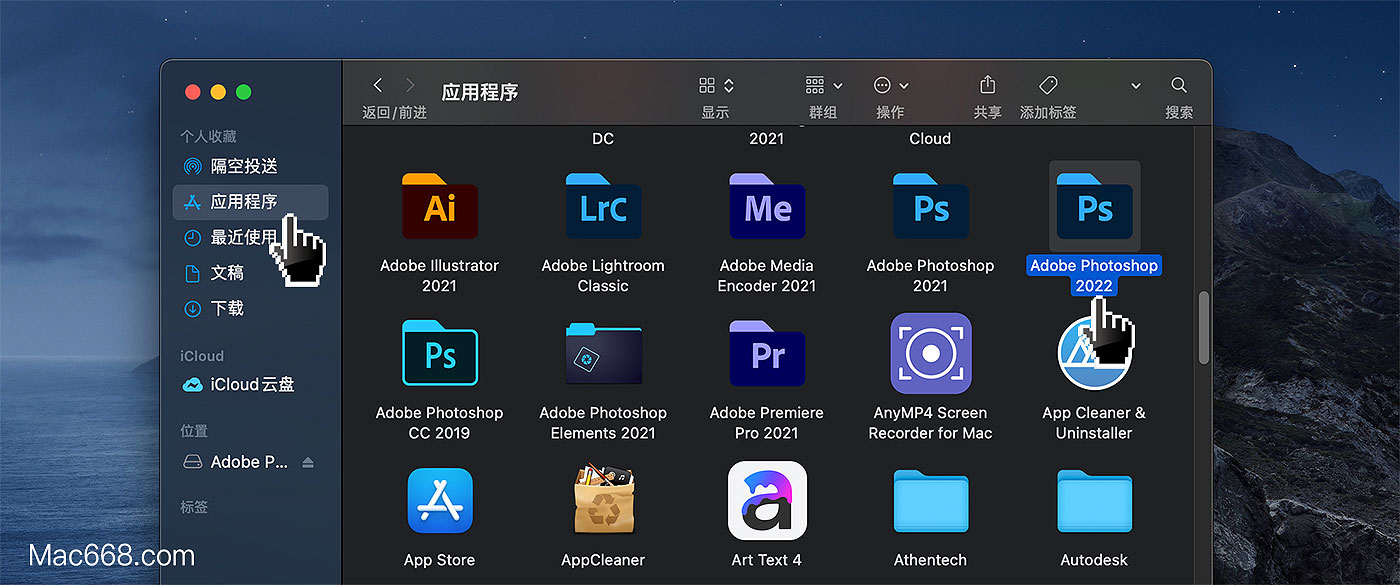Select the Adobe P... volume in sidebar
This screenshot has width=1400, height=585.
click(x=249, y=462)
